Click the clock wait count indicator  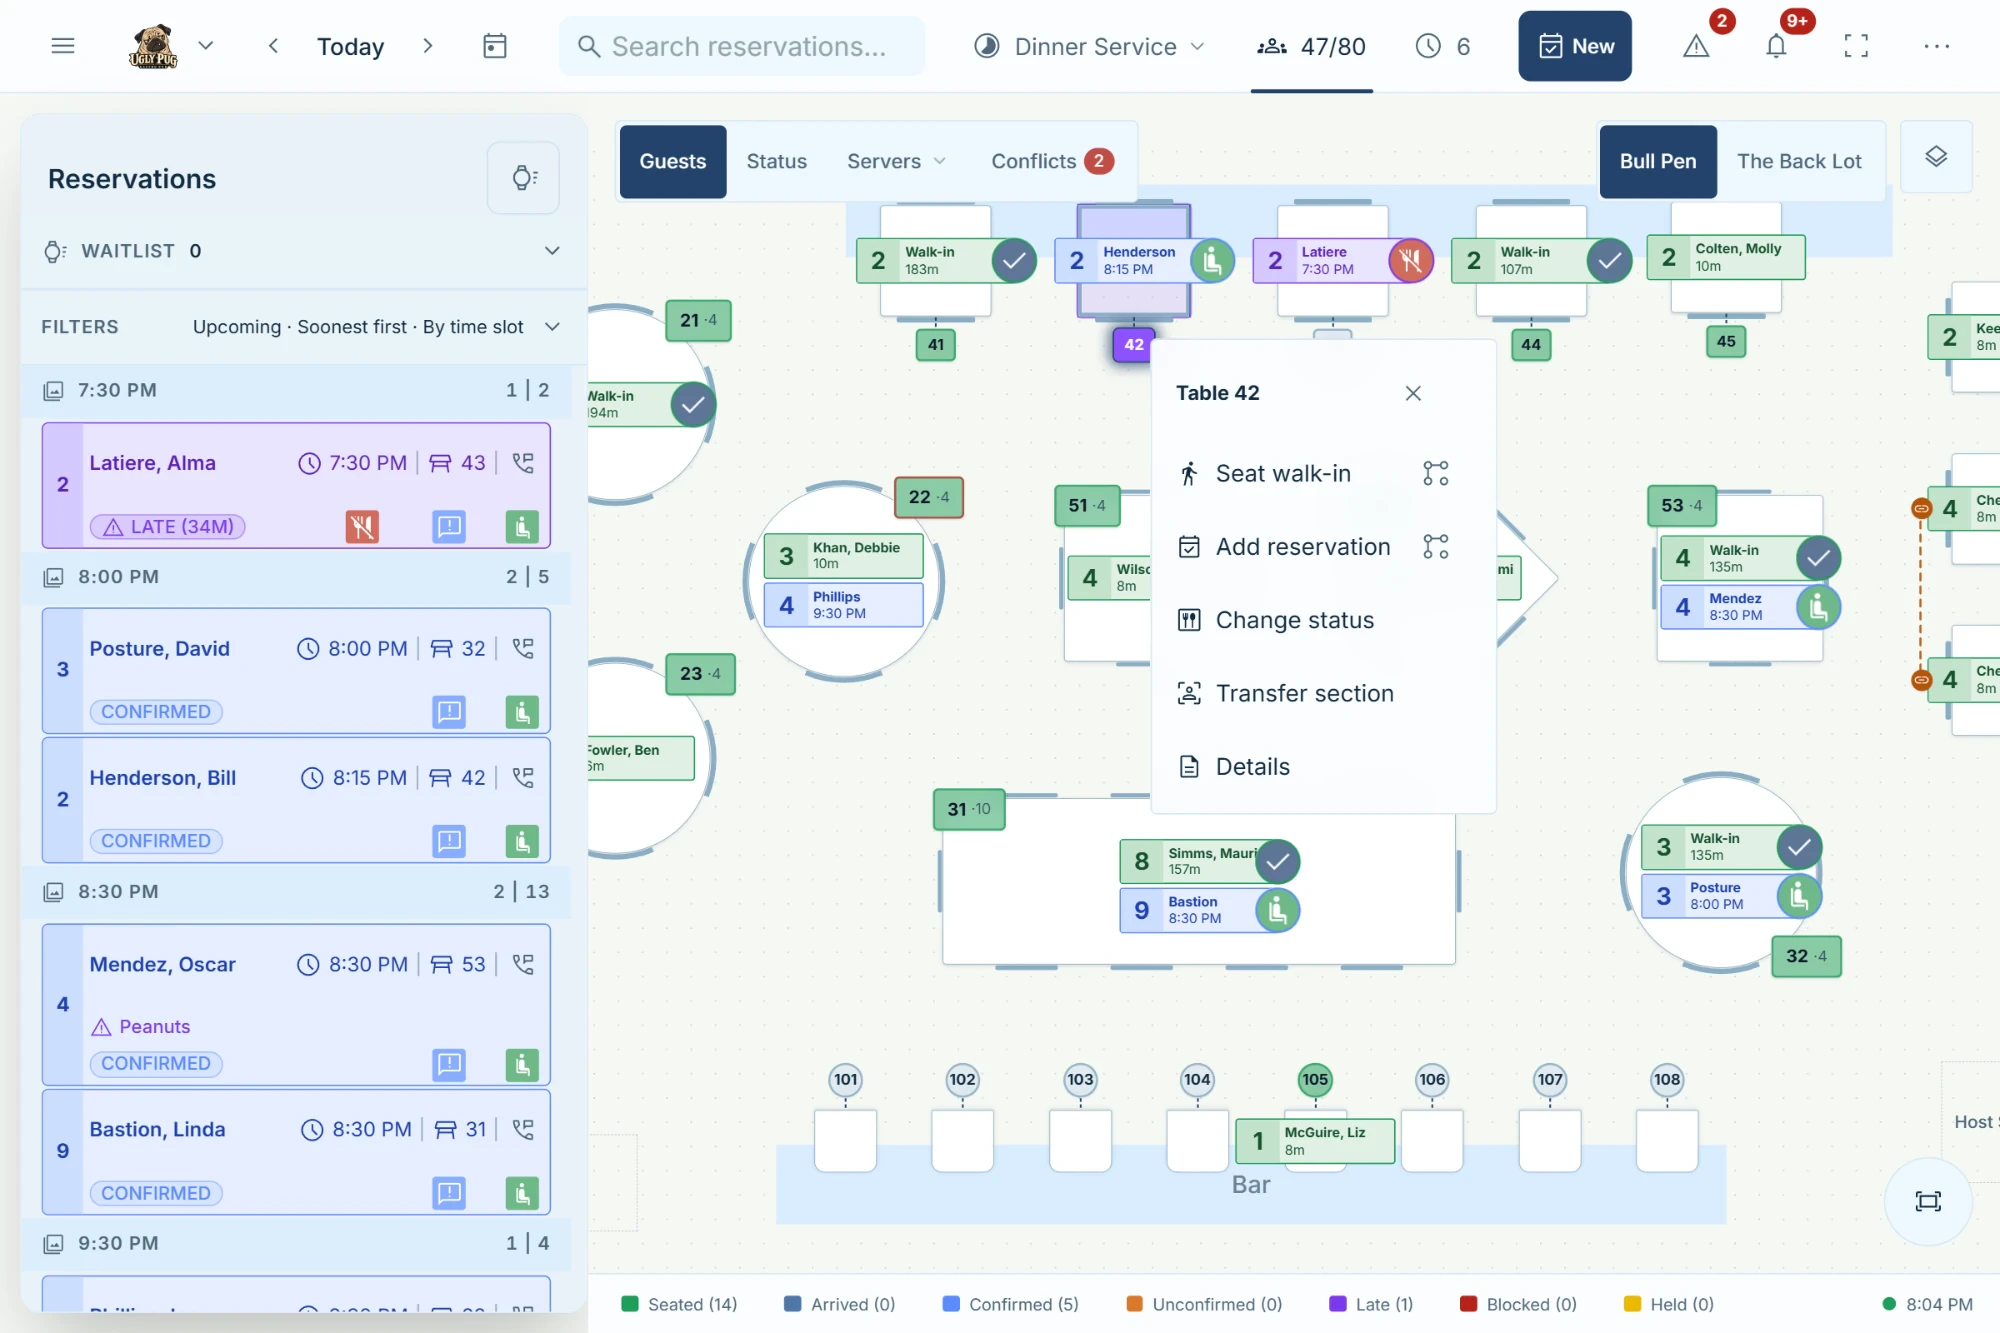coord(1443,46)
